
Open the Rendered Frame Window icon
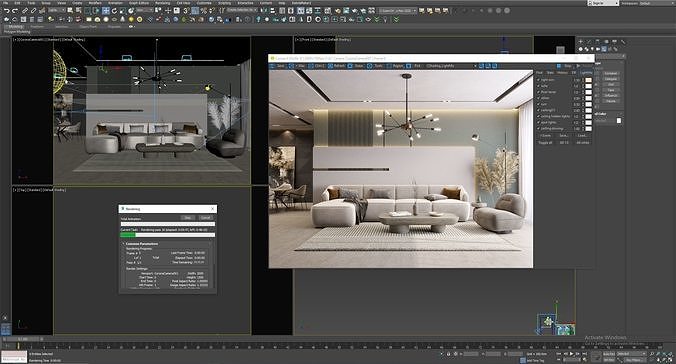coord(346,10)
